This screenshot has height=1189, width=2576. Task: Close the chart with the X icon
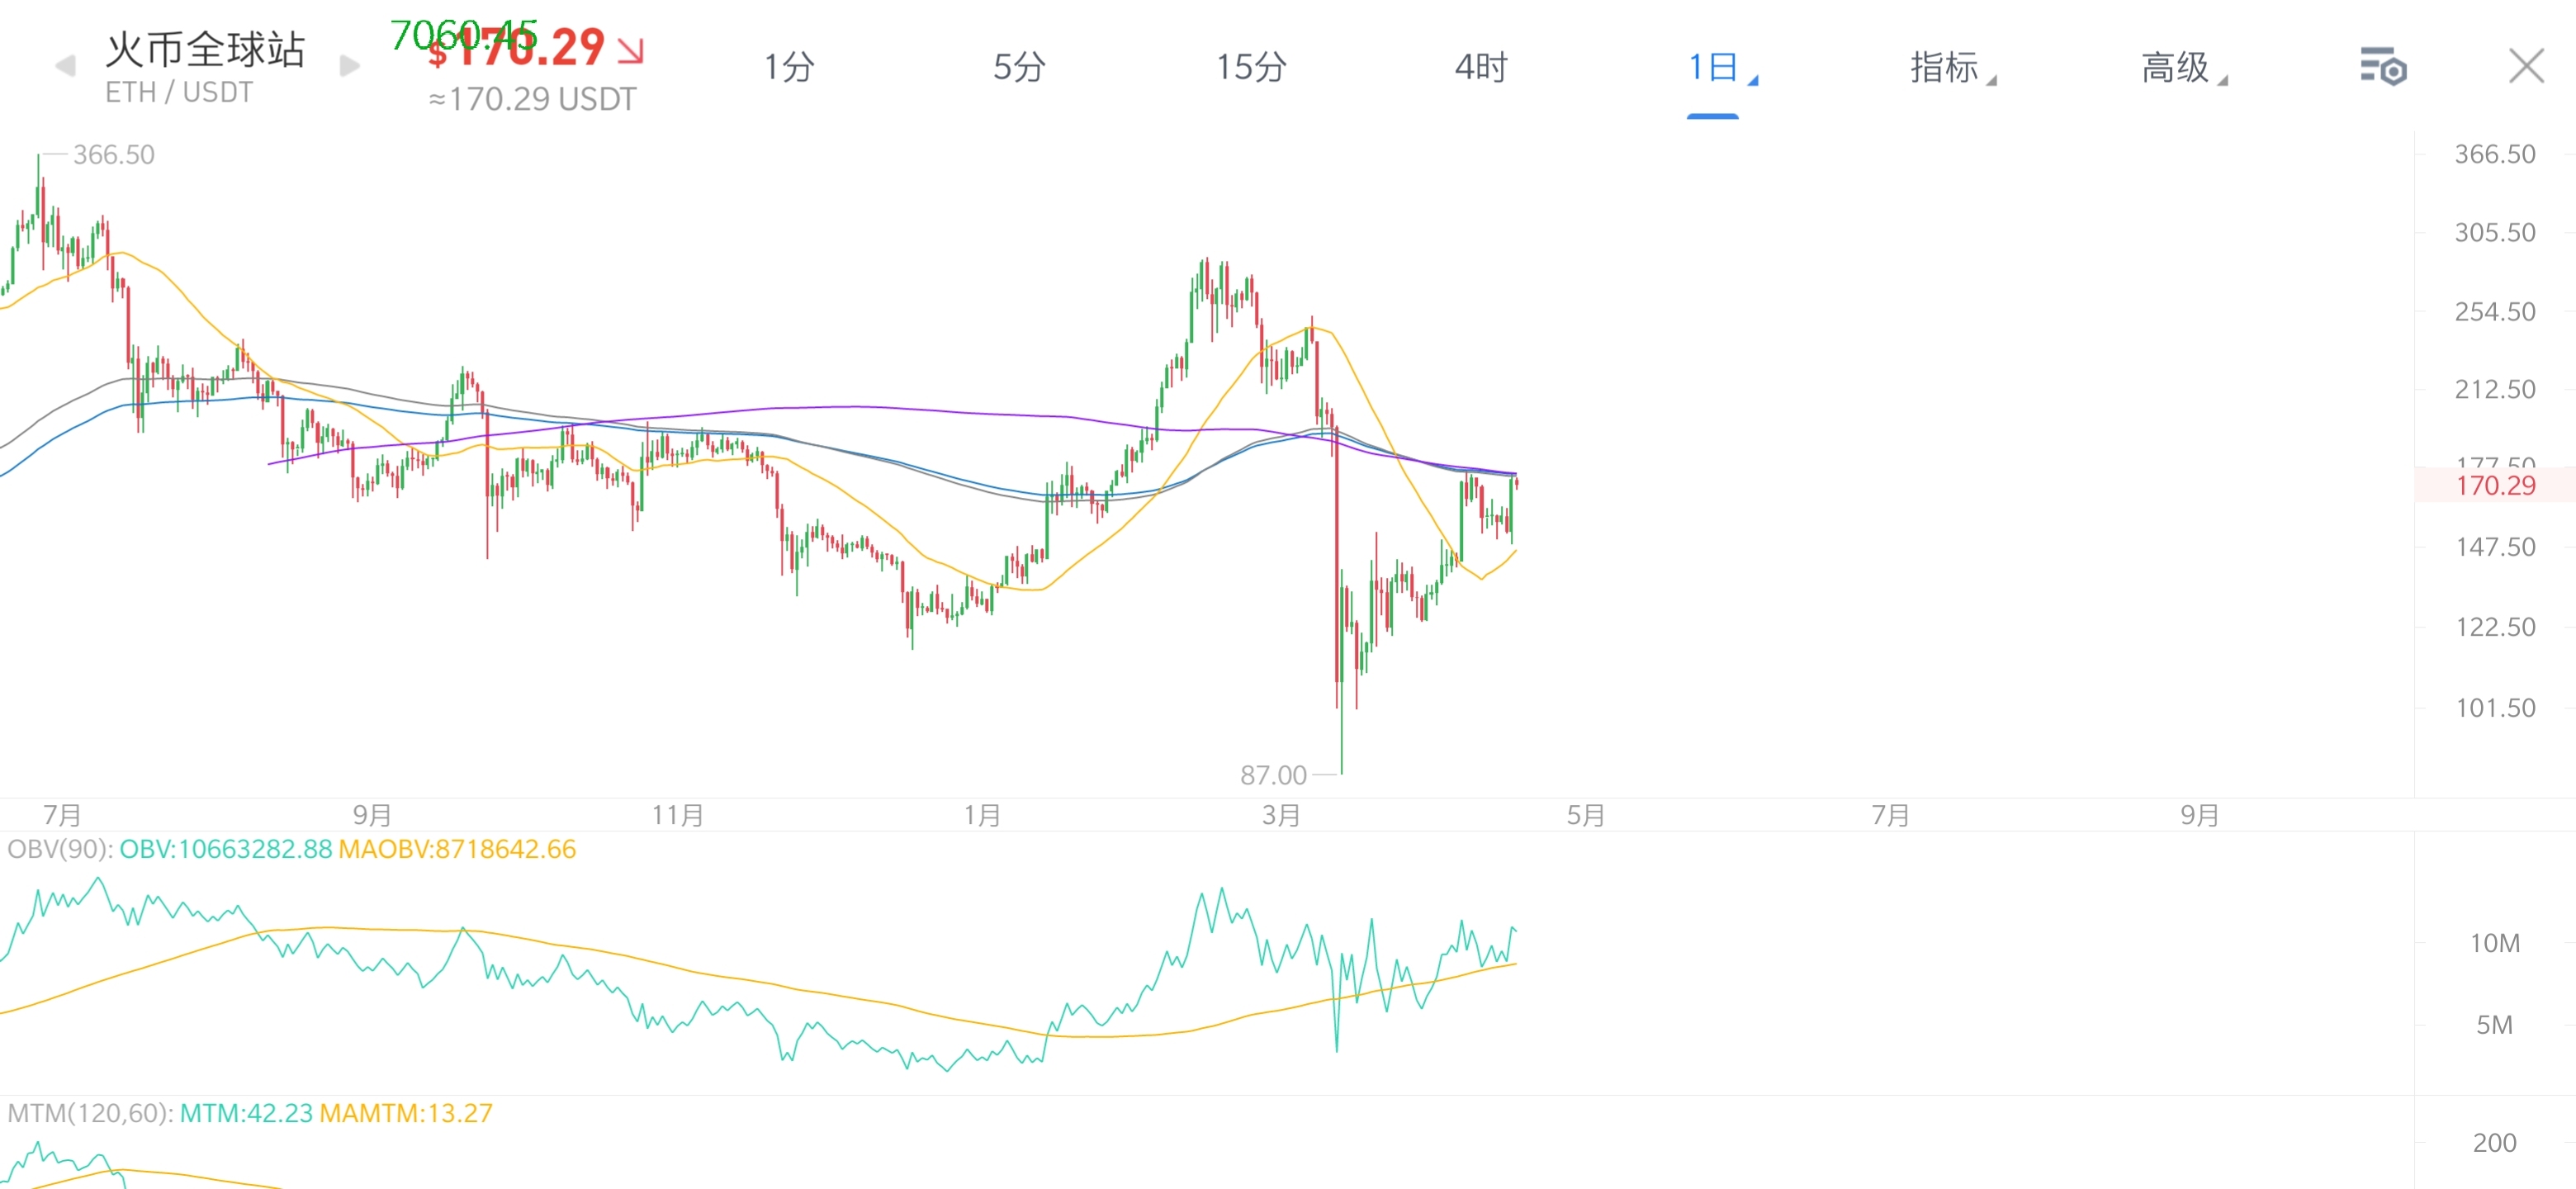point(2526,67)
